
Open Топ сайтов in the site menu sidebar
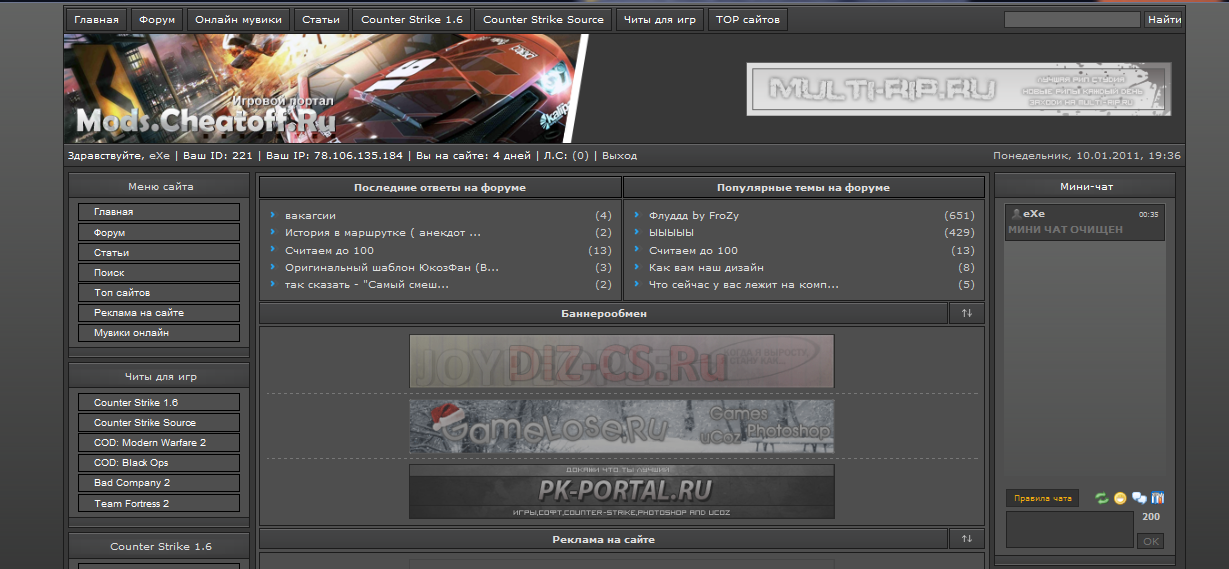tap(159, 292)
